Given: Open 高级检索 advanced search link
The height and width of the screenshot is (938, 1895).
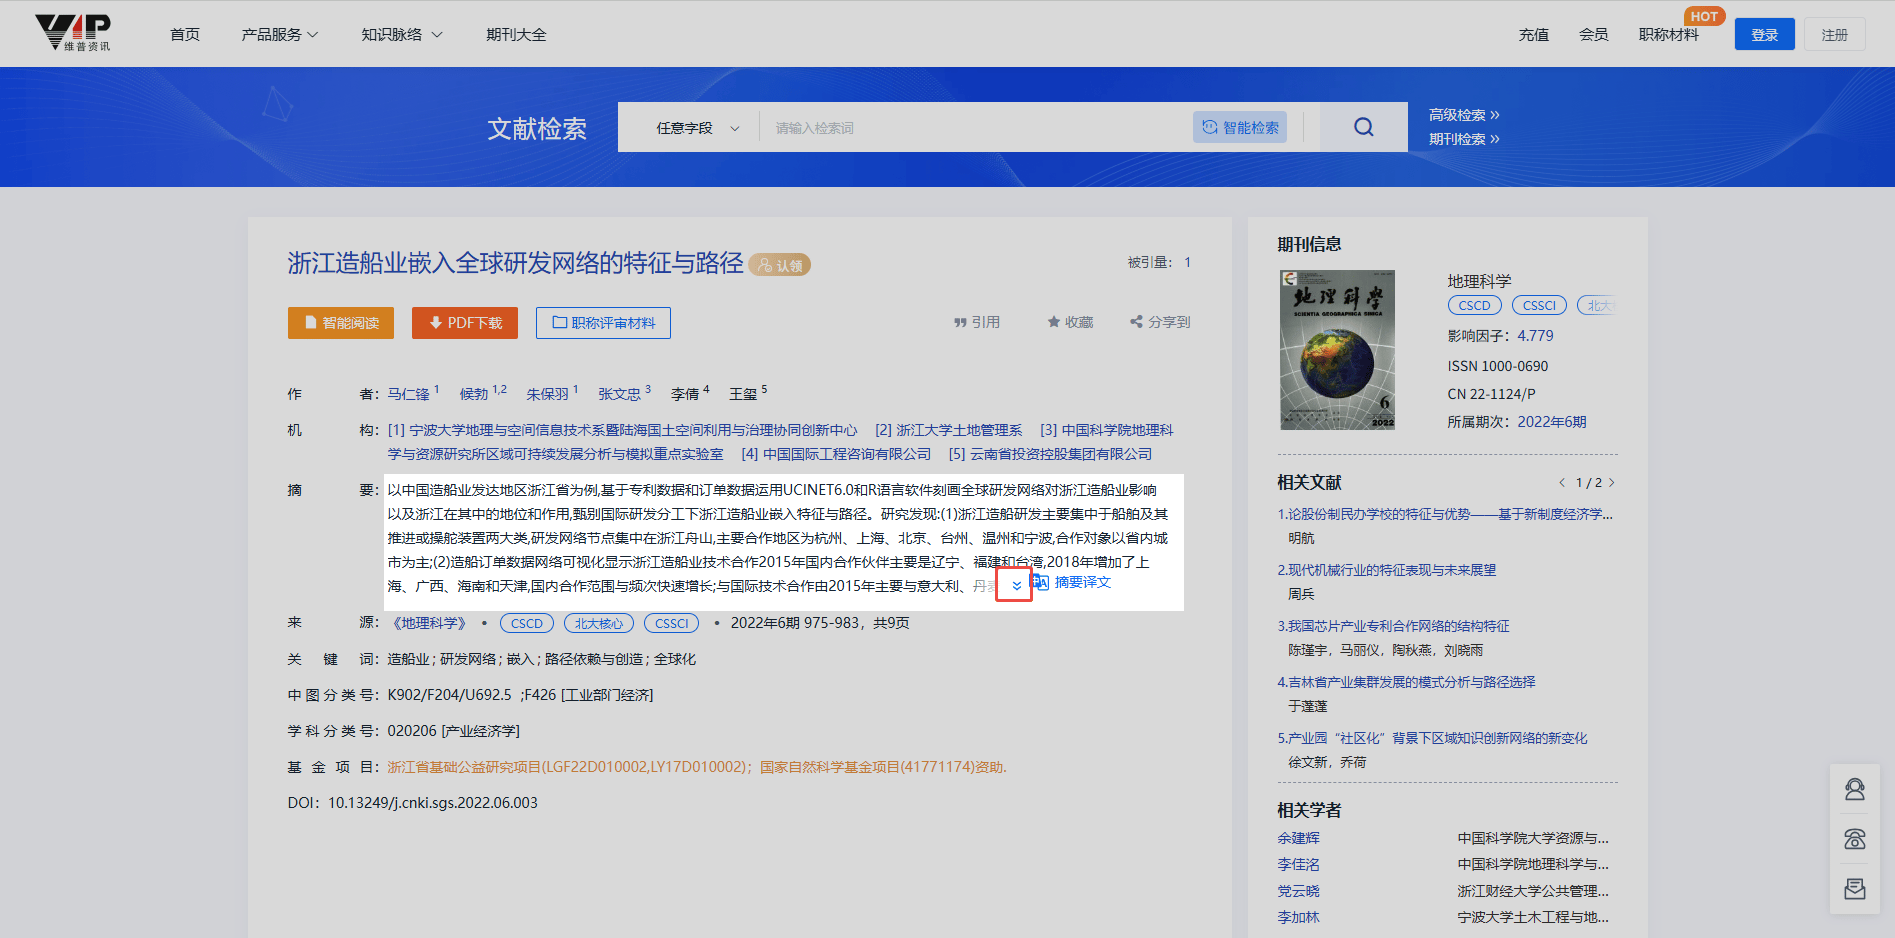Looking at the screenshot, I should (1464, 115).
